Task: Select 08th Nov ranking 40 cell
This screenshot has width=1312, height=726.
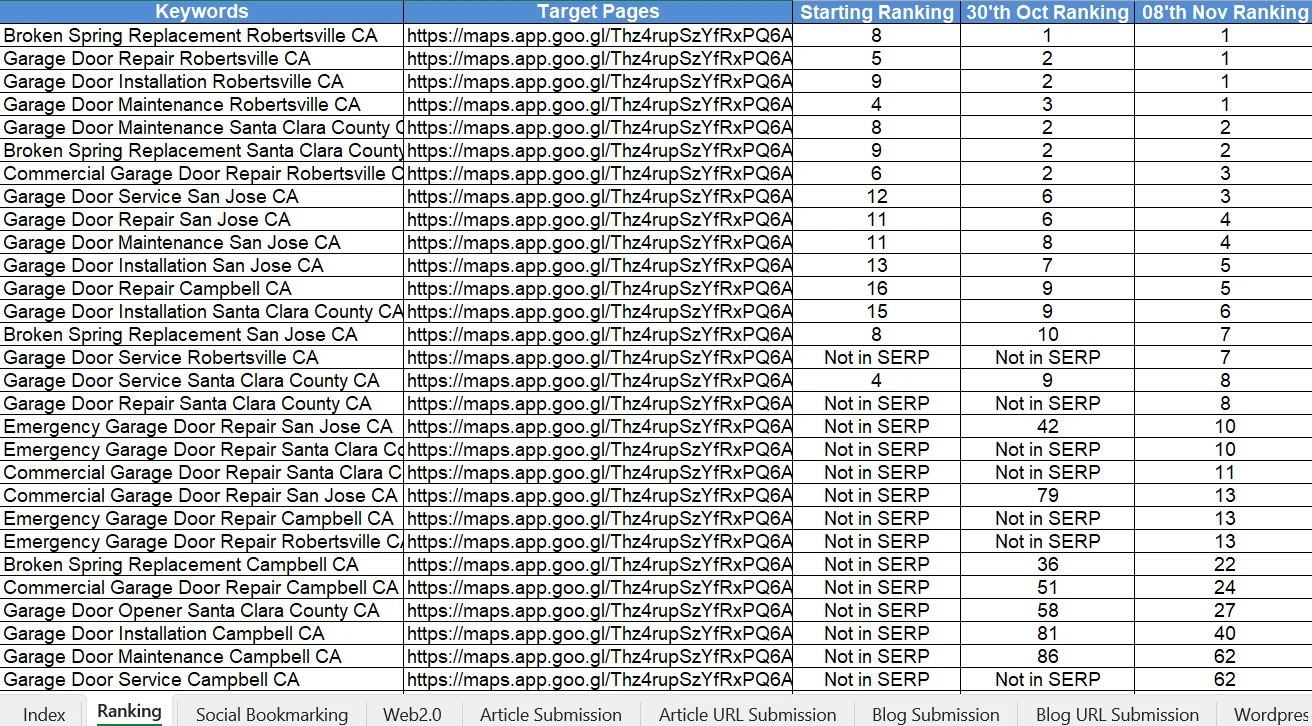Action: coord(1224,633)
